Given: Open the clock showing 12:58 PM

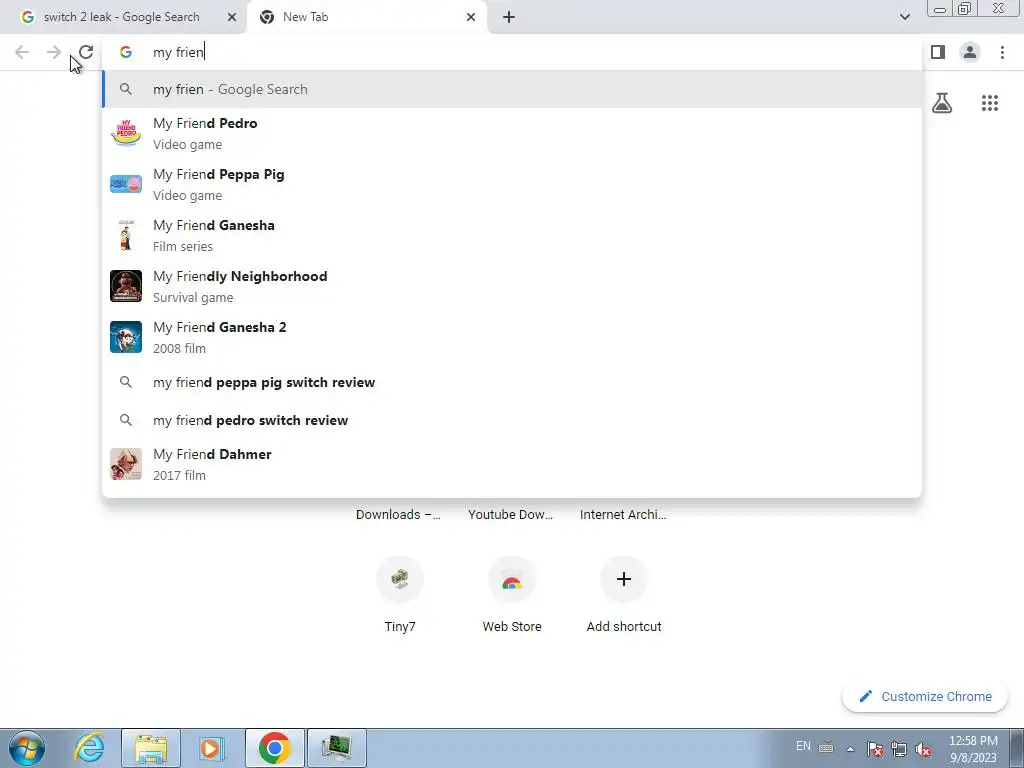Looking at the screenshot, I should pos(973,749).
